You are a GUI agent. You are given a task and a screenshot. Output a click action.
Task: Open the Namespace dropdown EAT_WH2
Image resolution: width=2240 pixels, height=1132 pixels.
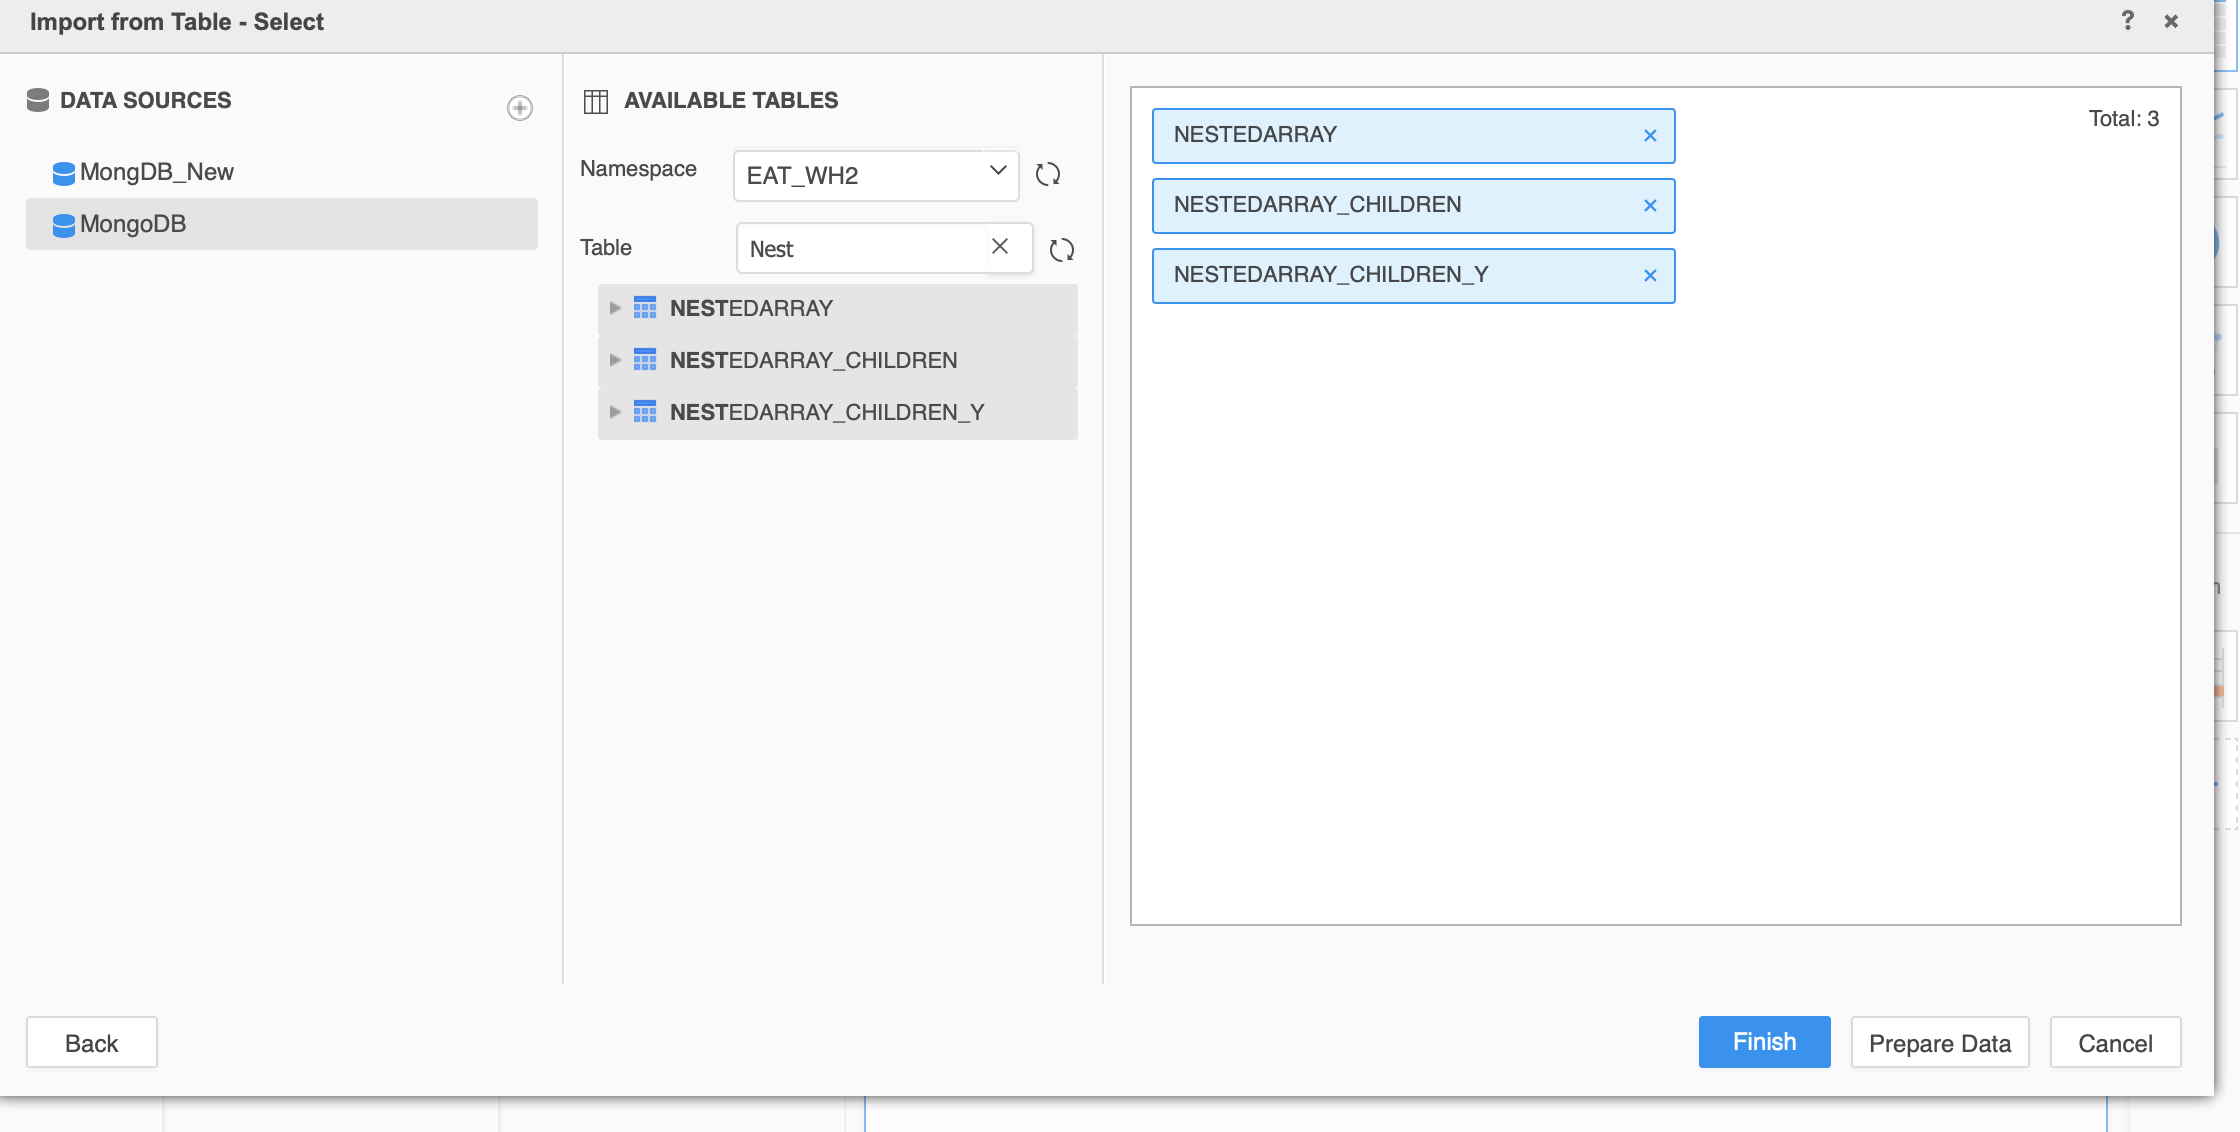tap(876, 175)
